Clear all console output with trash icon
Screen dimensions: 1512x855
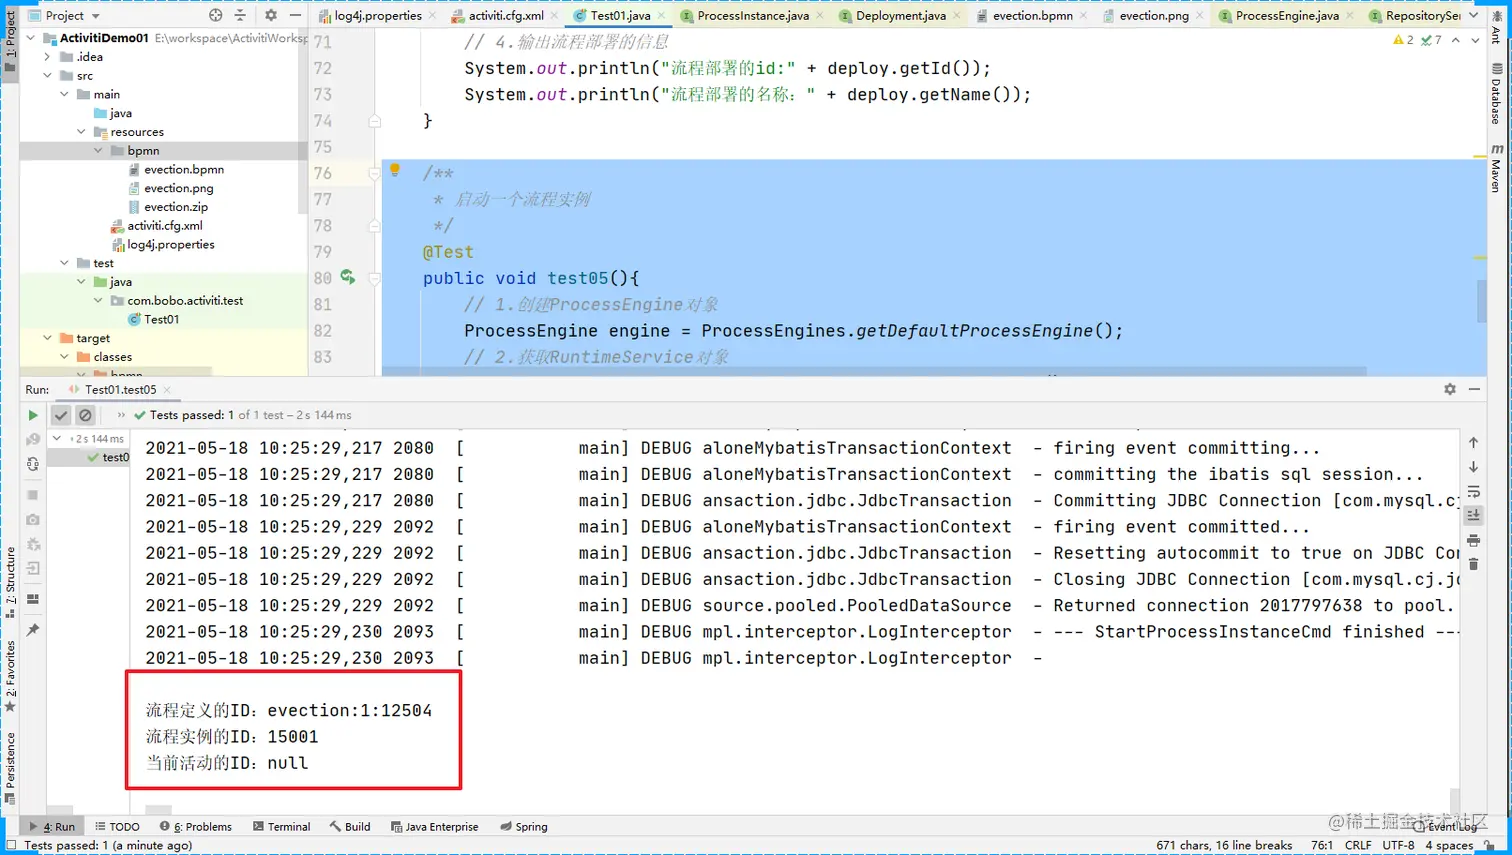[x=1473, y=565]
